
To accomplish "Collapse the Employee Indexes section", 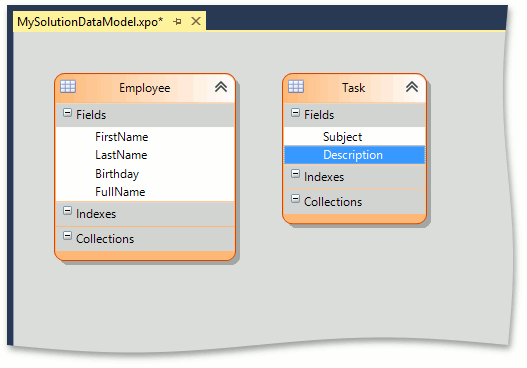I will click(67, 211).
